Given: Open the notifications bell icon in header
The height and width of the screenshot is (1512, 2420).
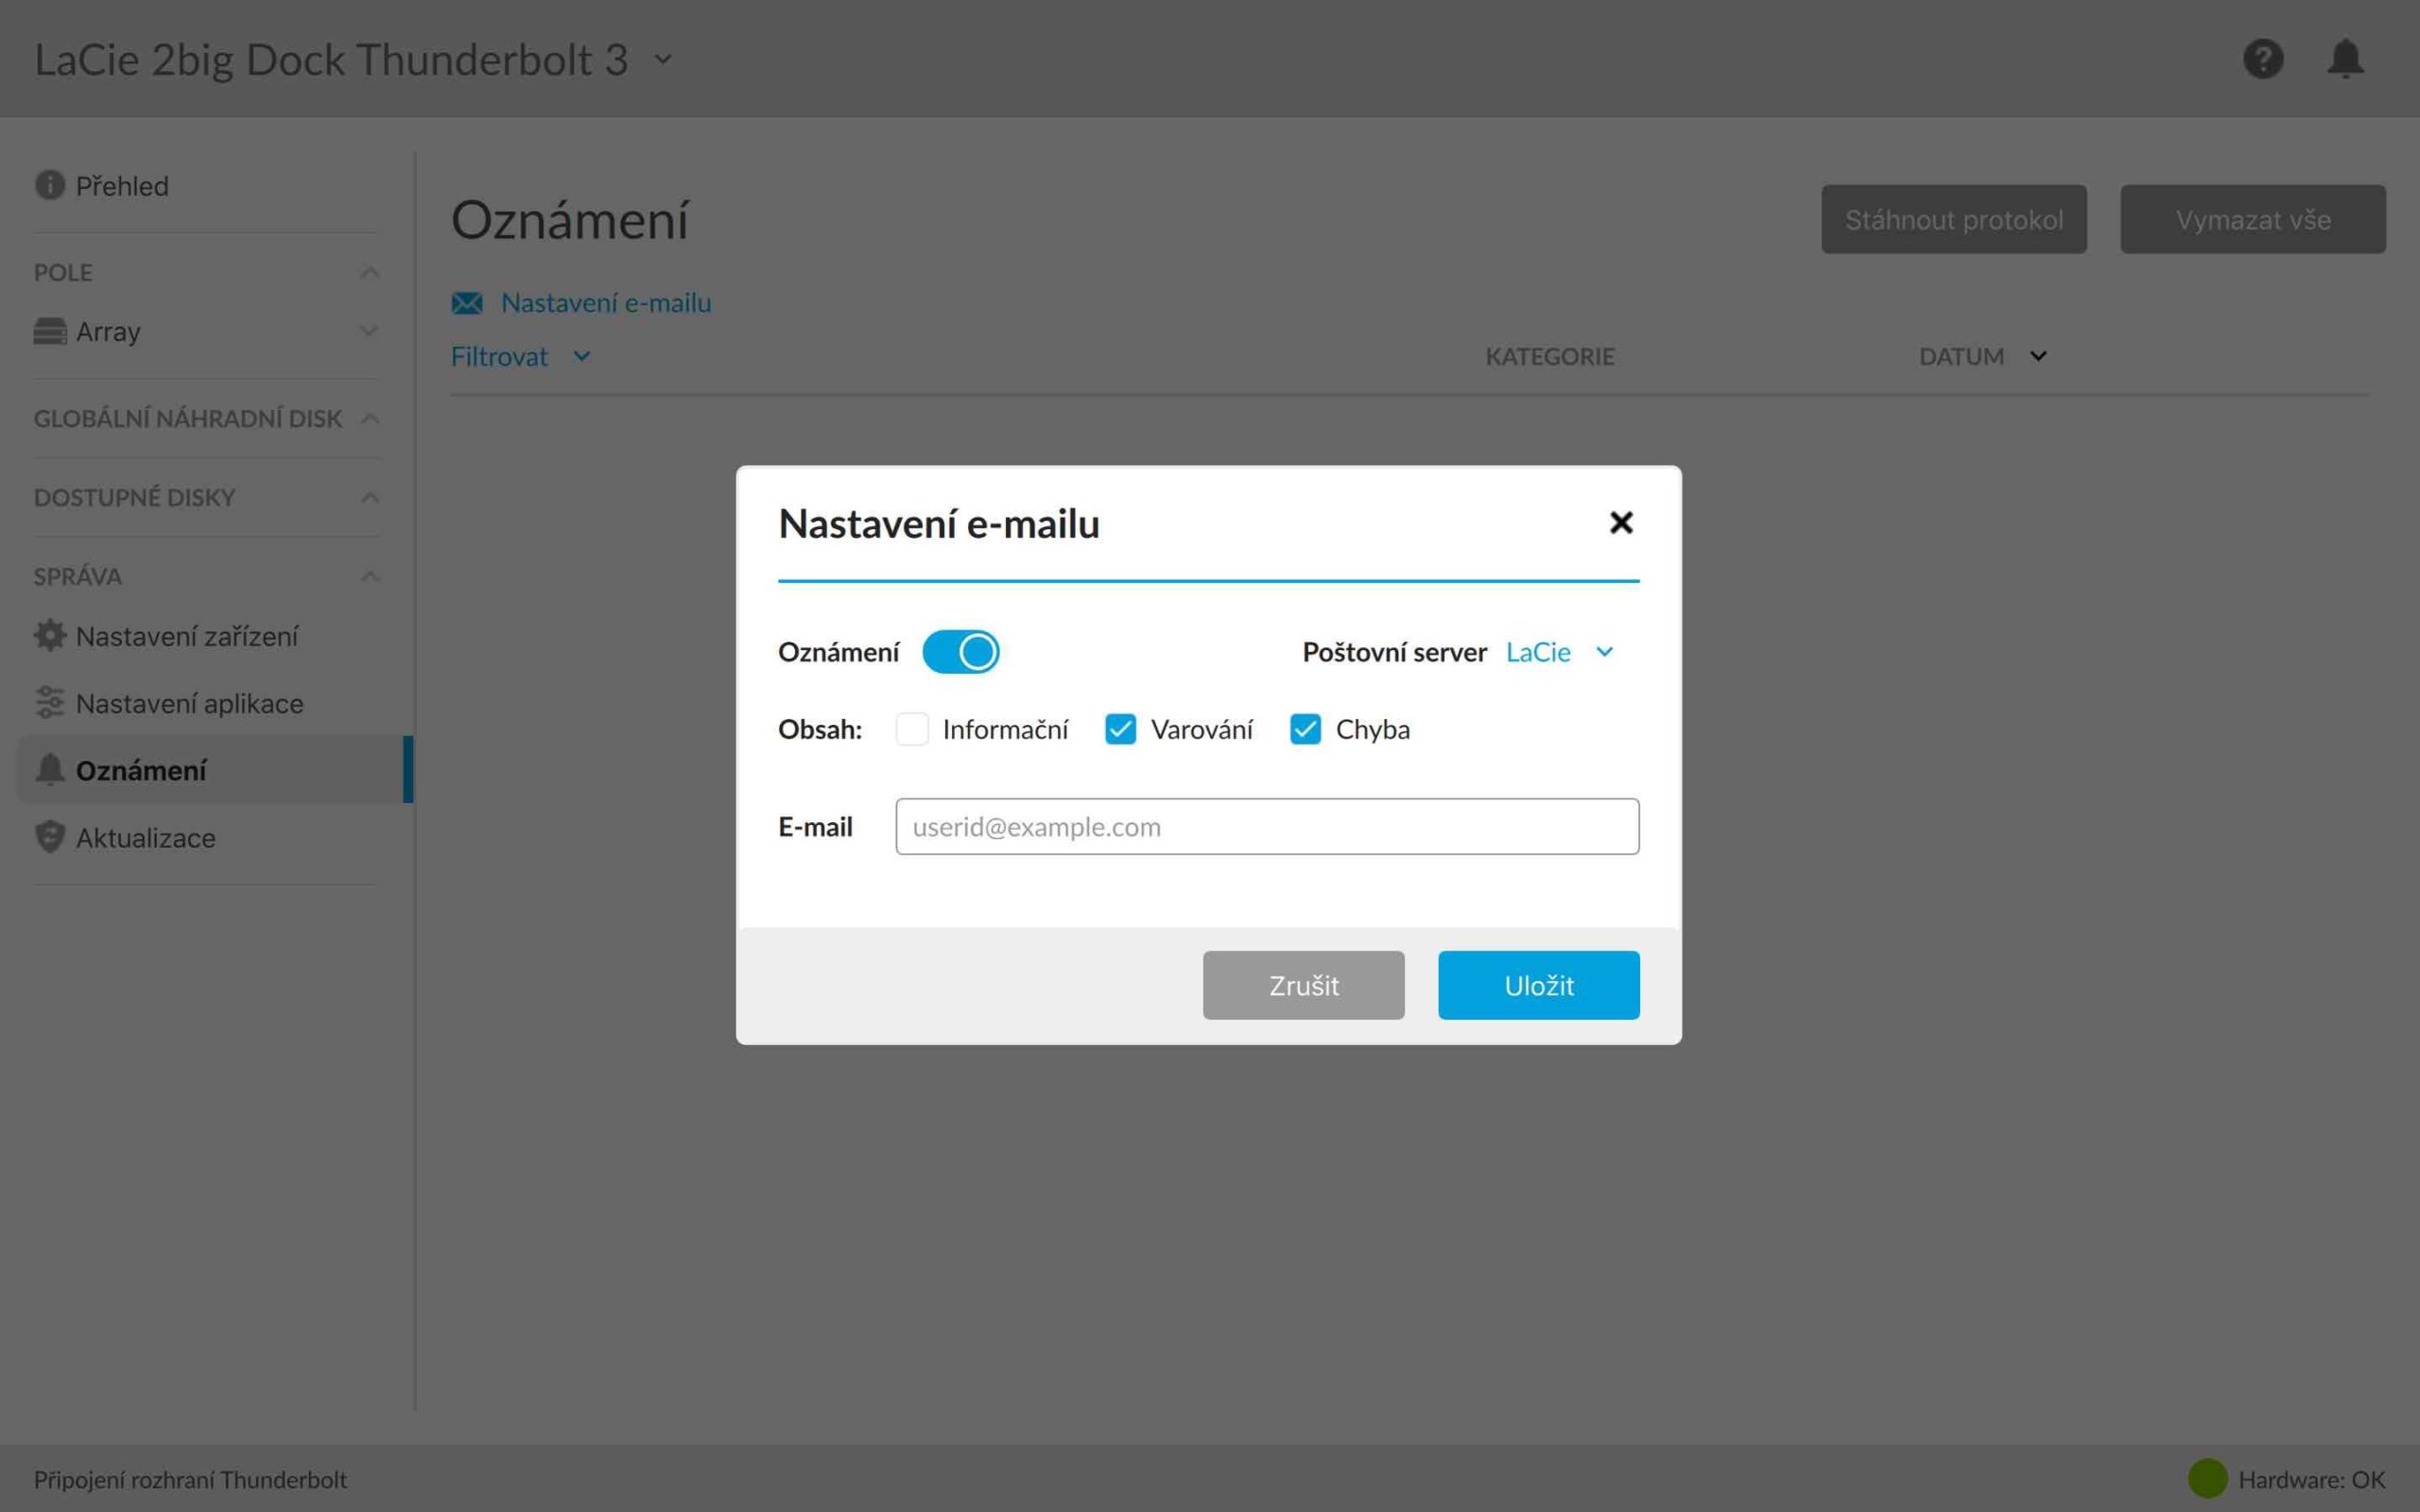Looking at the screenshot, I should coord(2345,59).
